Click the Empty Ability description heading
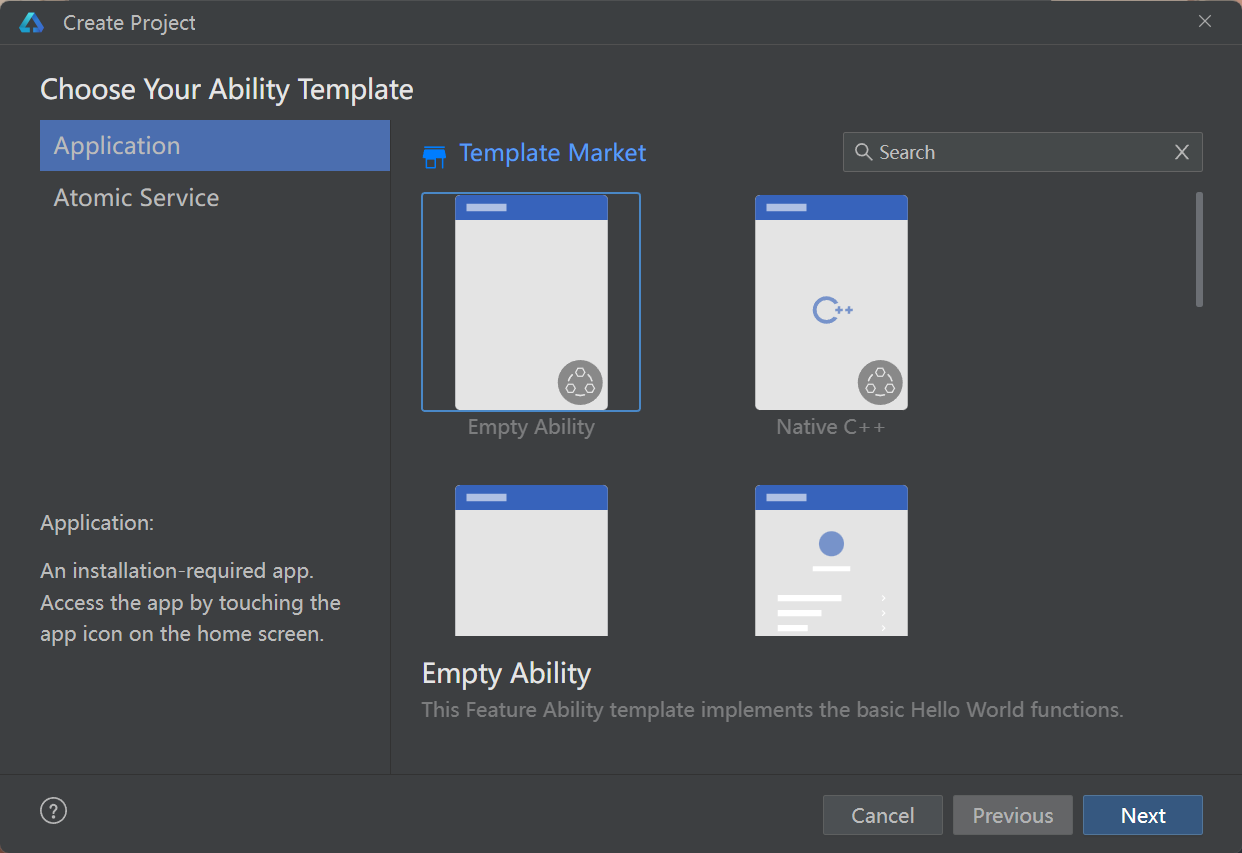The image size is (1242, 853). pyautogui.click(x=506, y=673)
